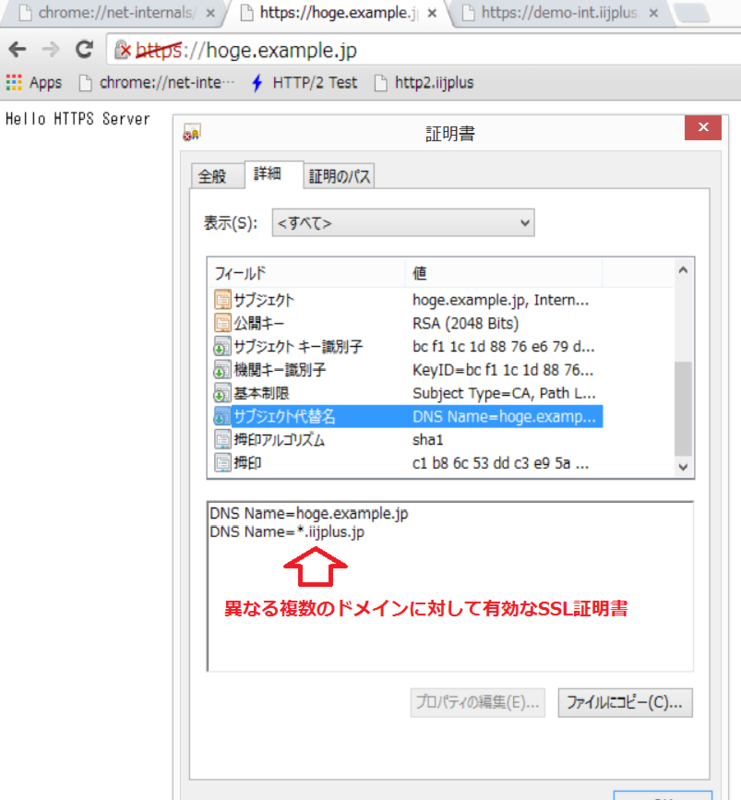741x800 pixels.
Task: Reload the page with the refresh icon
Action: [x=84, y=49]
